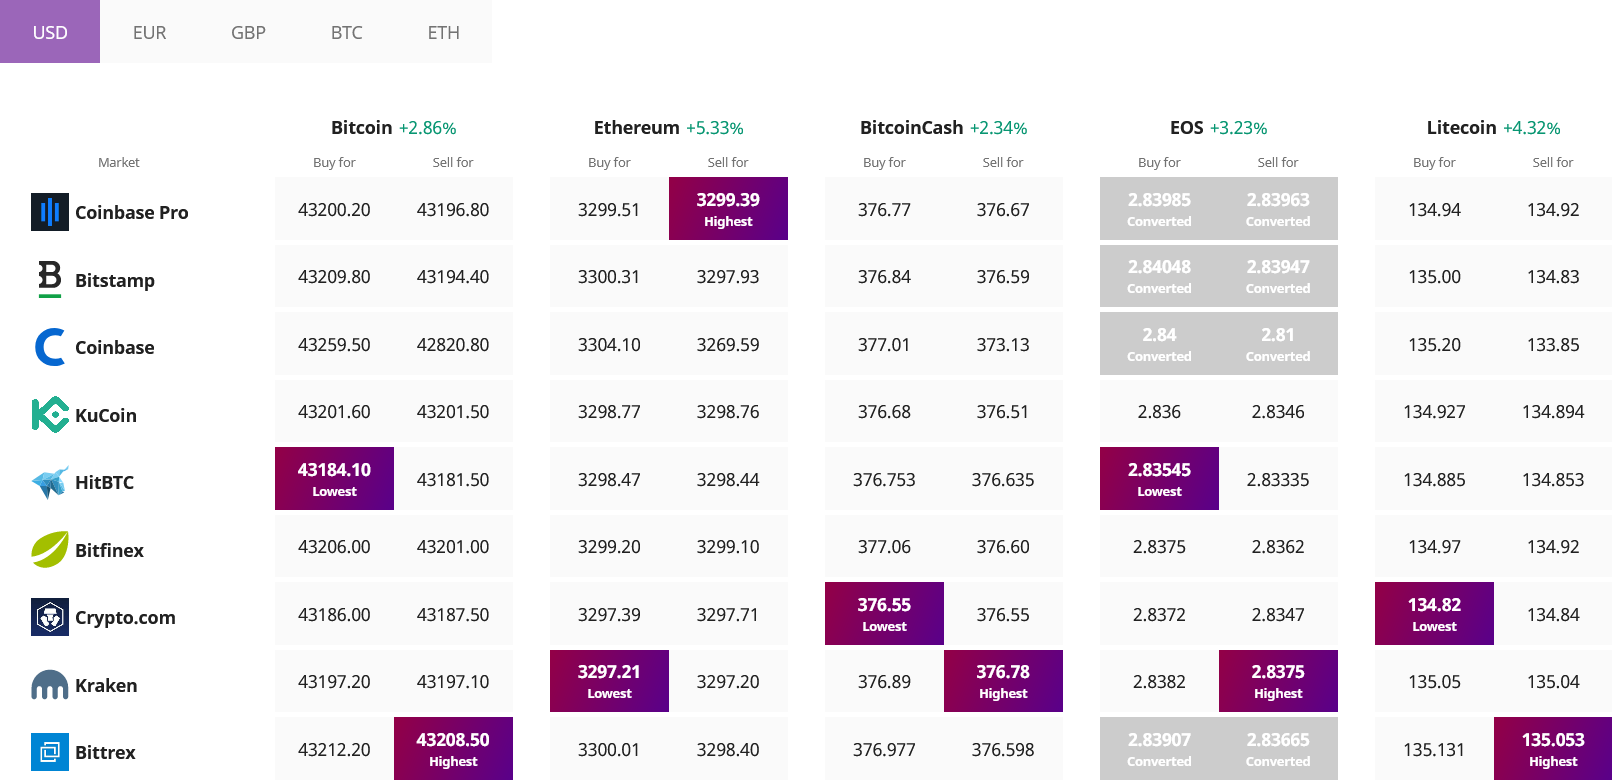Click Kraken Bitcoin buy price 43197.20
Viewport: 1612px width, 784px height.
coord(334,682)
